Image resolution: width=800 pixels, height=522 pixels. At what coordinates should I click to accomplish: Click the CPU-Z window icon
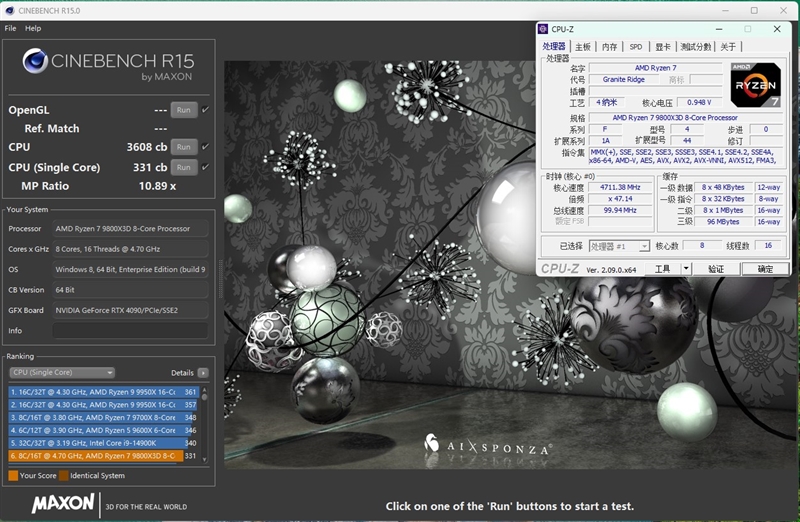[x=543, y=29]
